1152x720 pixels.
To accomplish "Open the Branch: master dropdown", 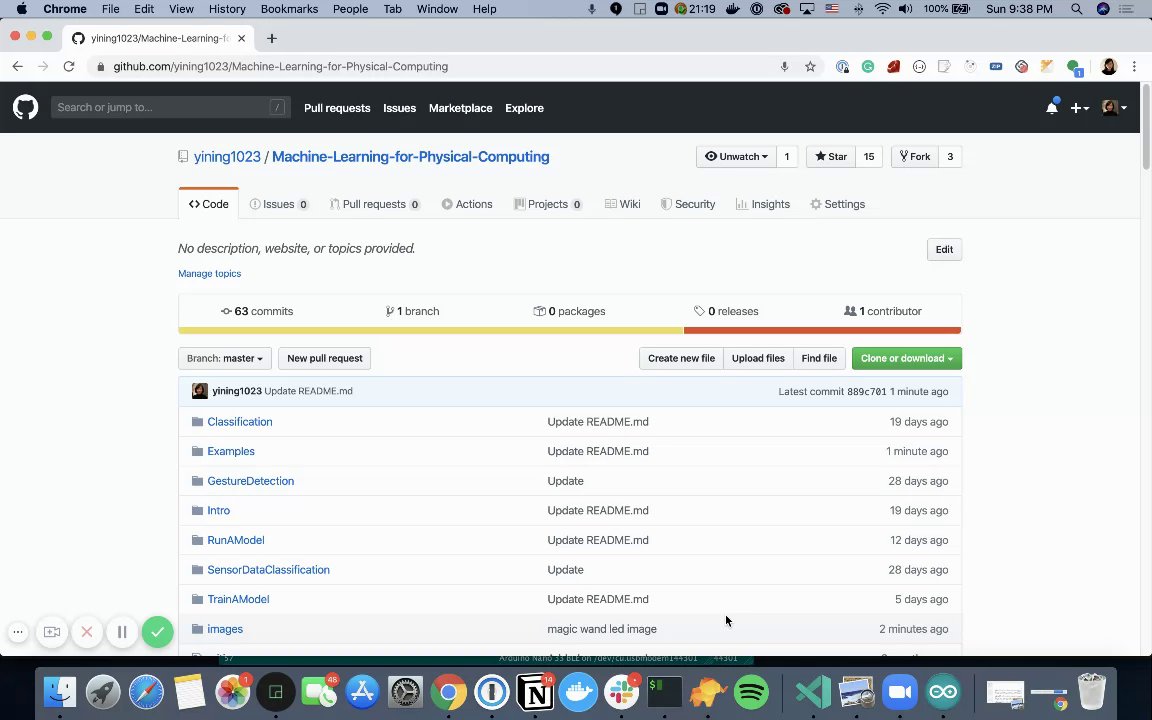I will [x=225, y=359].
